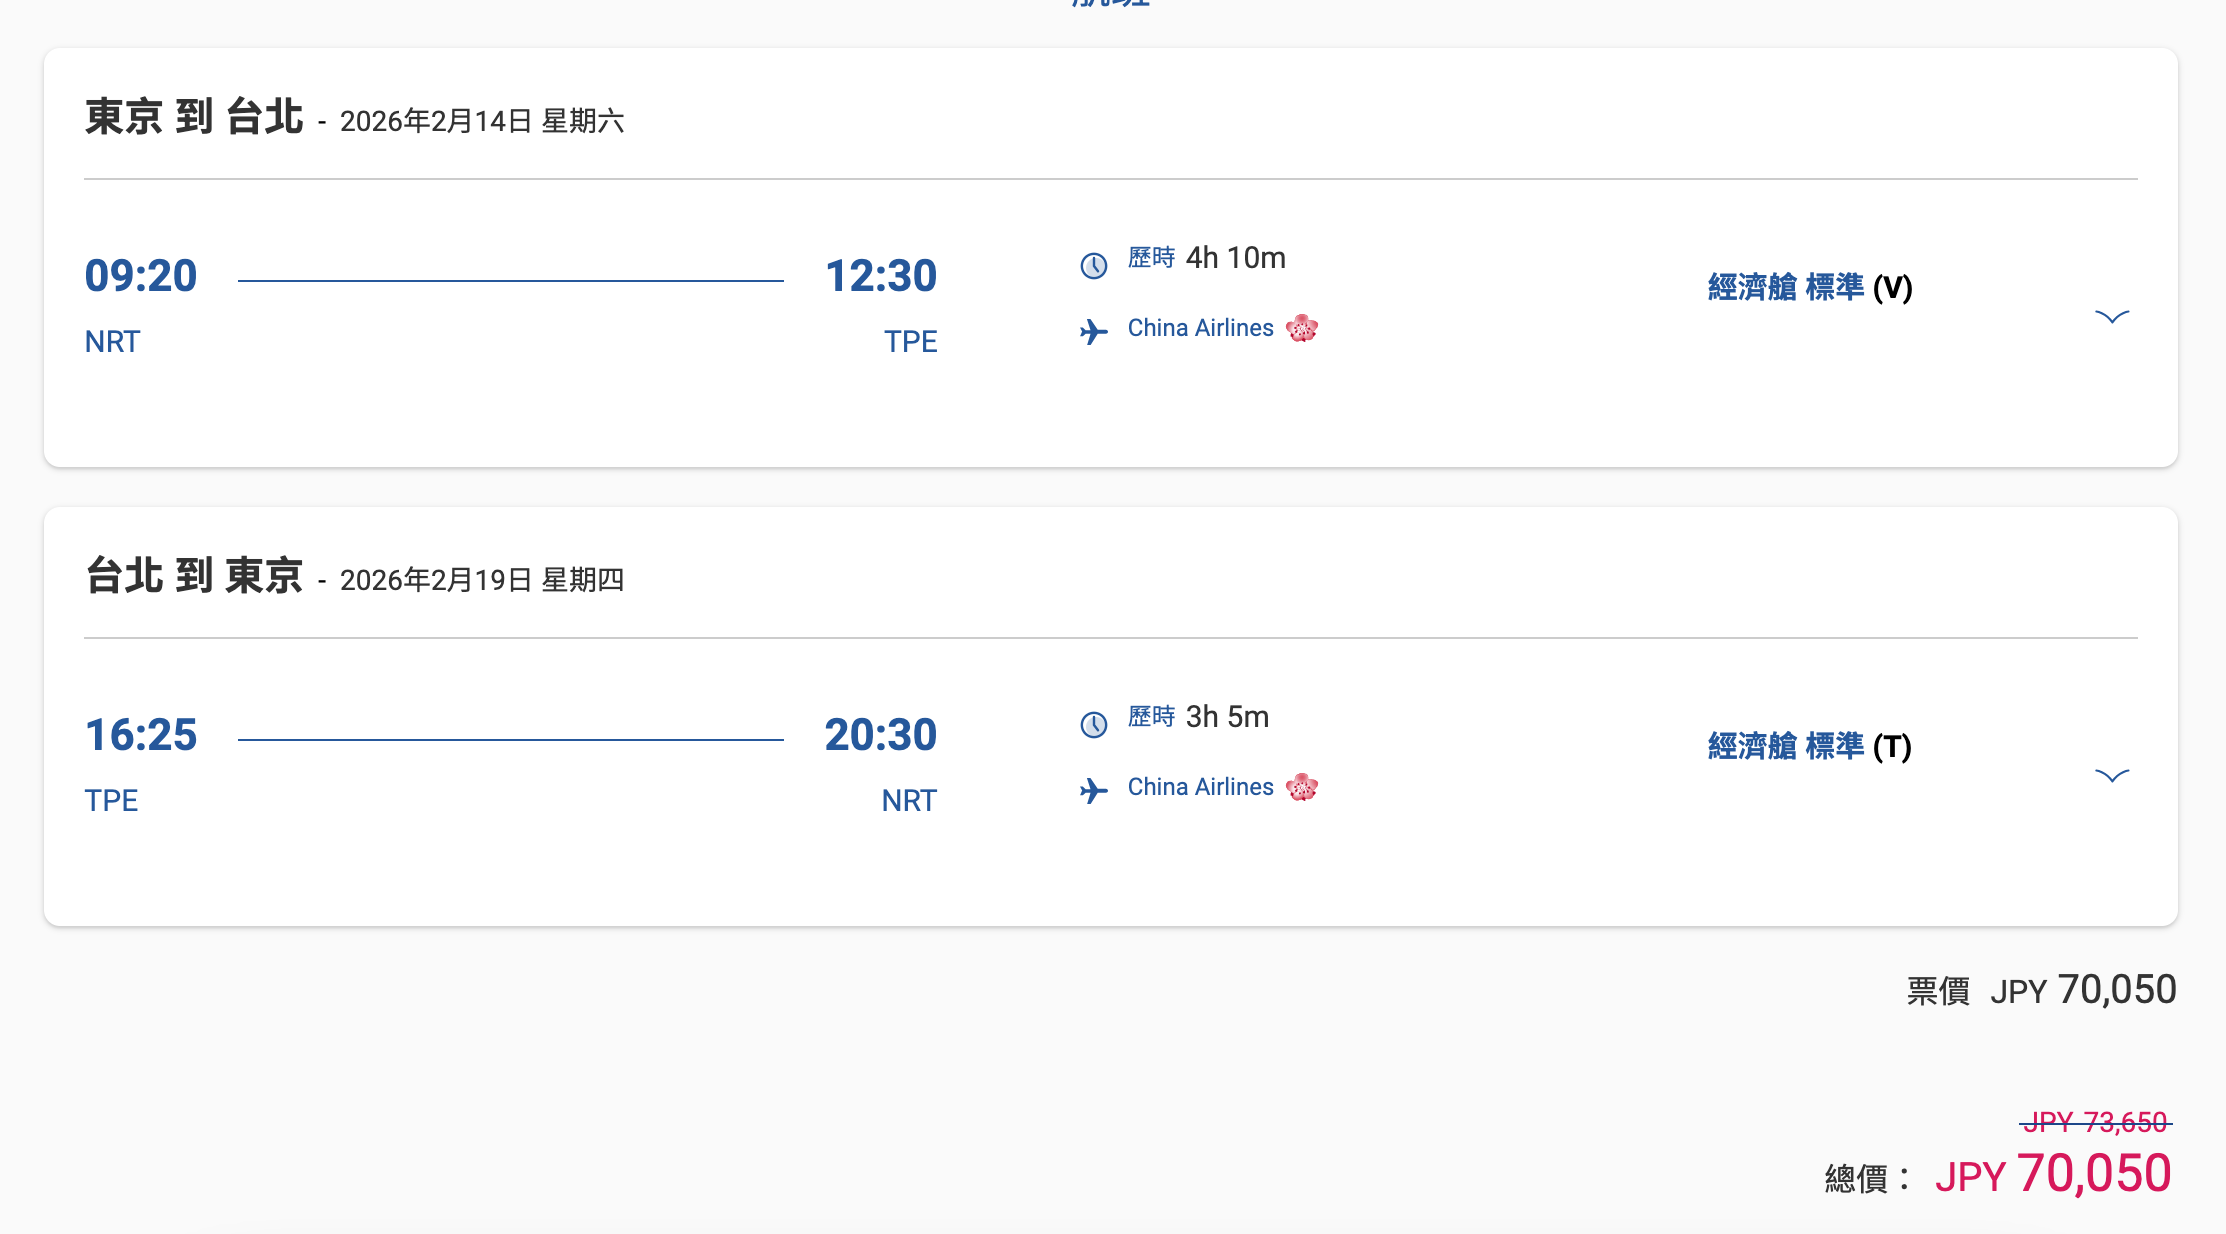Viewport: 2226px width, 1234px height.
Task: Click the 台北 到 東京 route heading
Action: [194, 577]
